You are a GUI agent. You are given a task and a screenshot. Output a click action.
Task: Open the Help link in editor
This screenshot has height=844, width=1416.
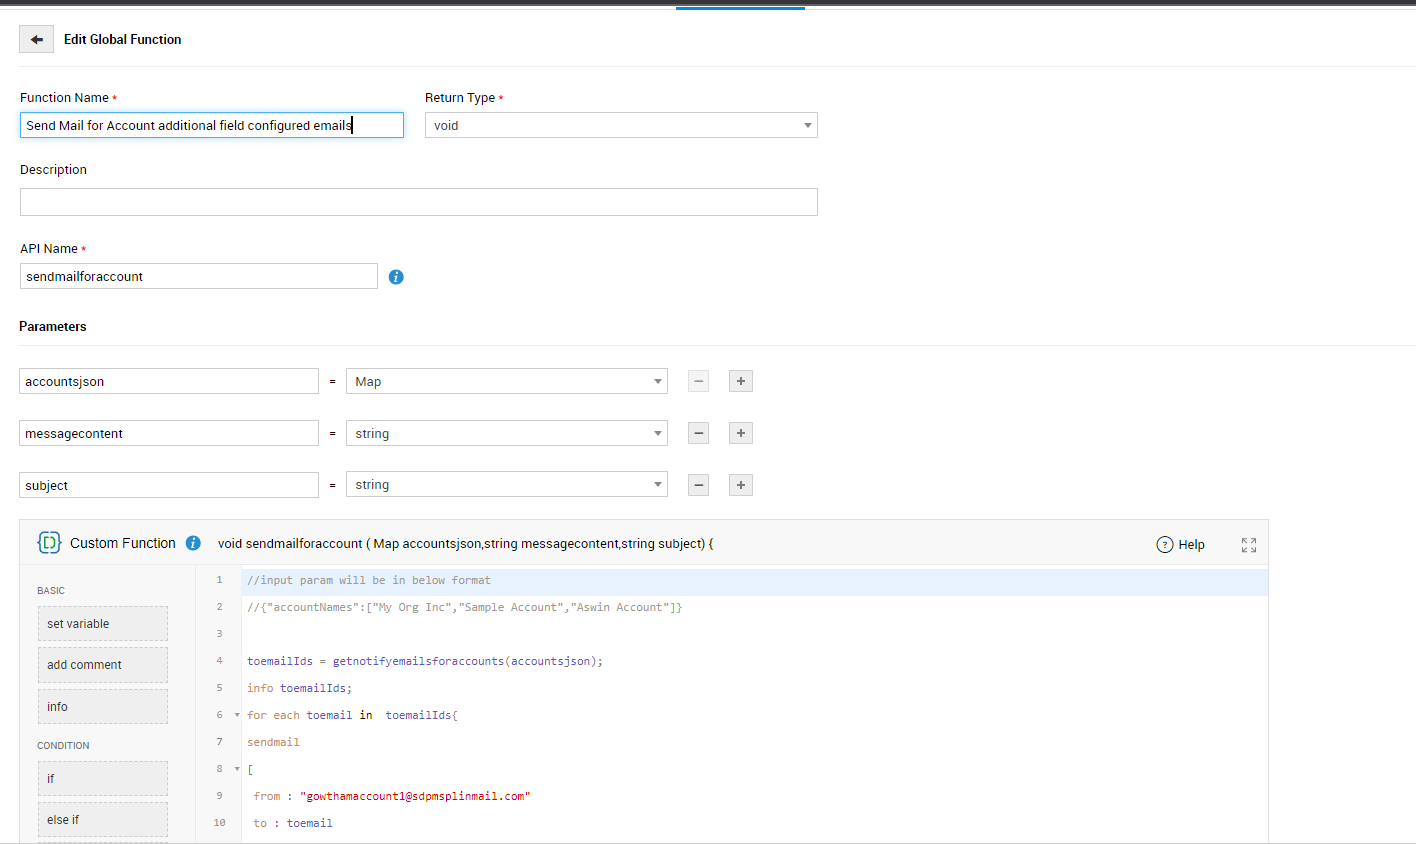point(1181,545)
